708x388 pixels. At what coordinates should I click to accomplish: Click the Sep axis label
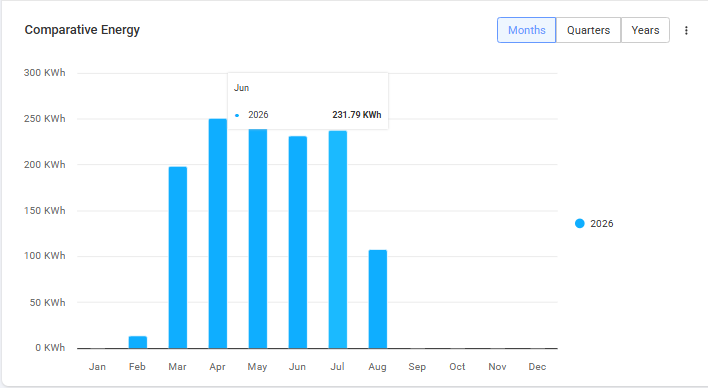417,367
